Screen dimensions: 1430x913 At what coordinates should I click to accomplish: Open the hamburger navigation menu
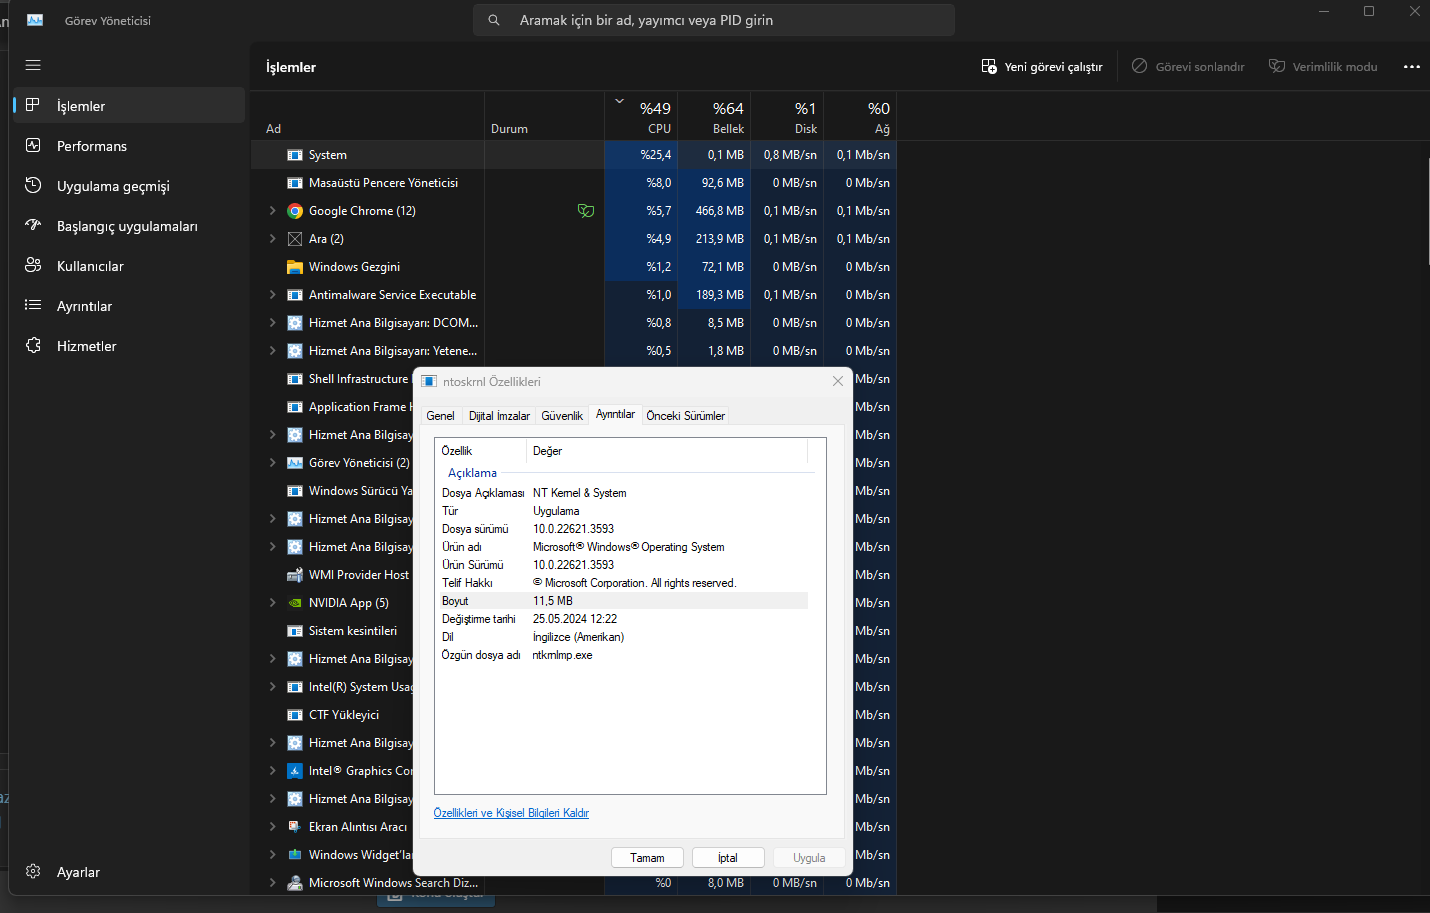33,65
